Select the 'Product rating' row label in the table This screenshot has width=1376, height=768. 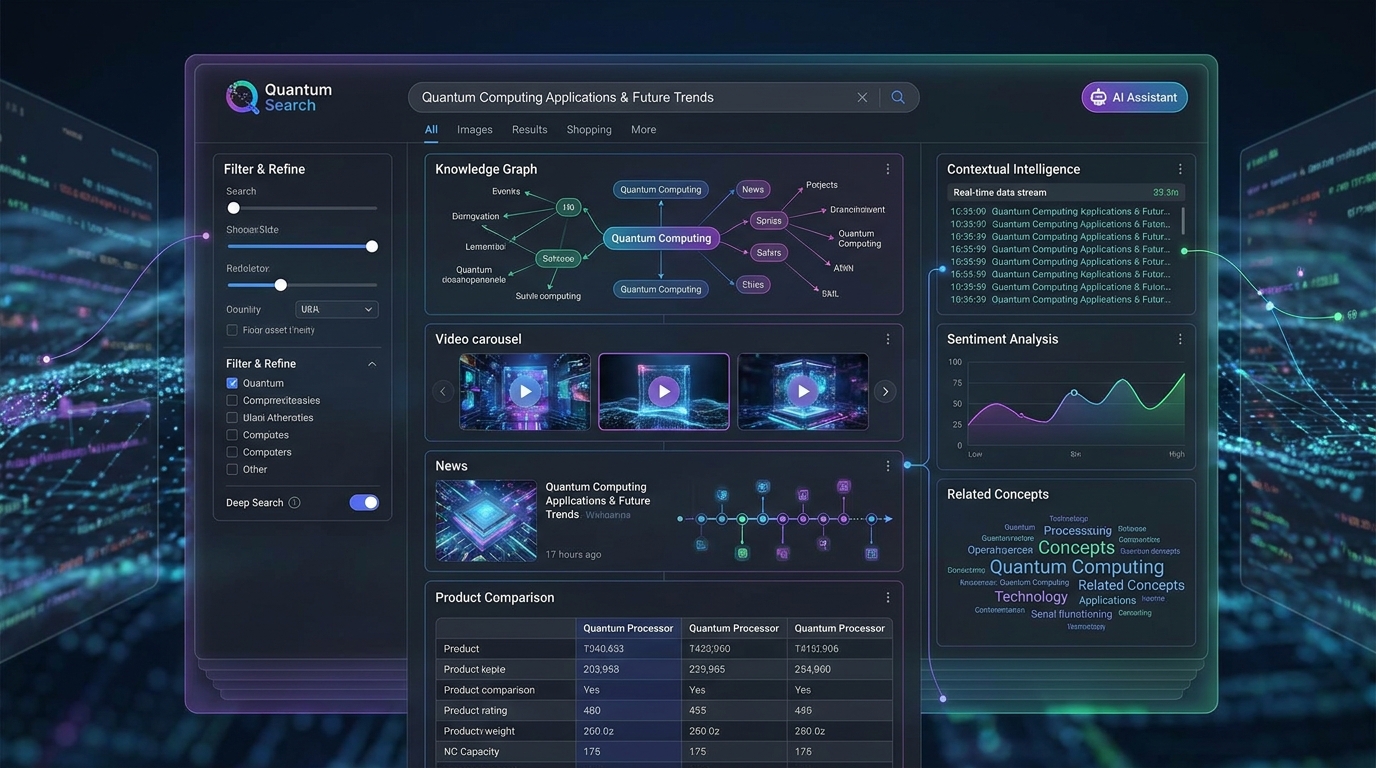(x=476, y=710)
